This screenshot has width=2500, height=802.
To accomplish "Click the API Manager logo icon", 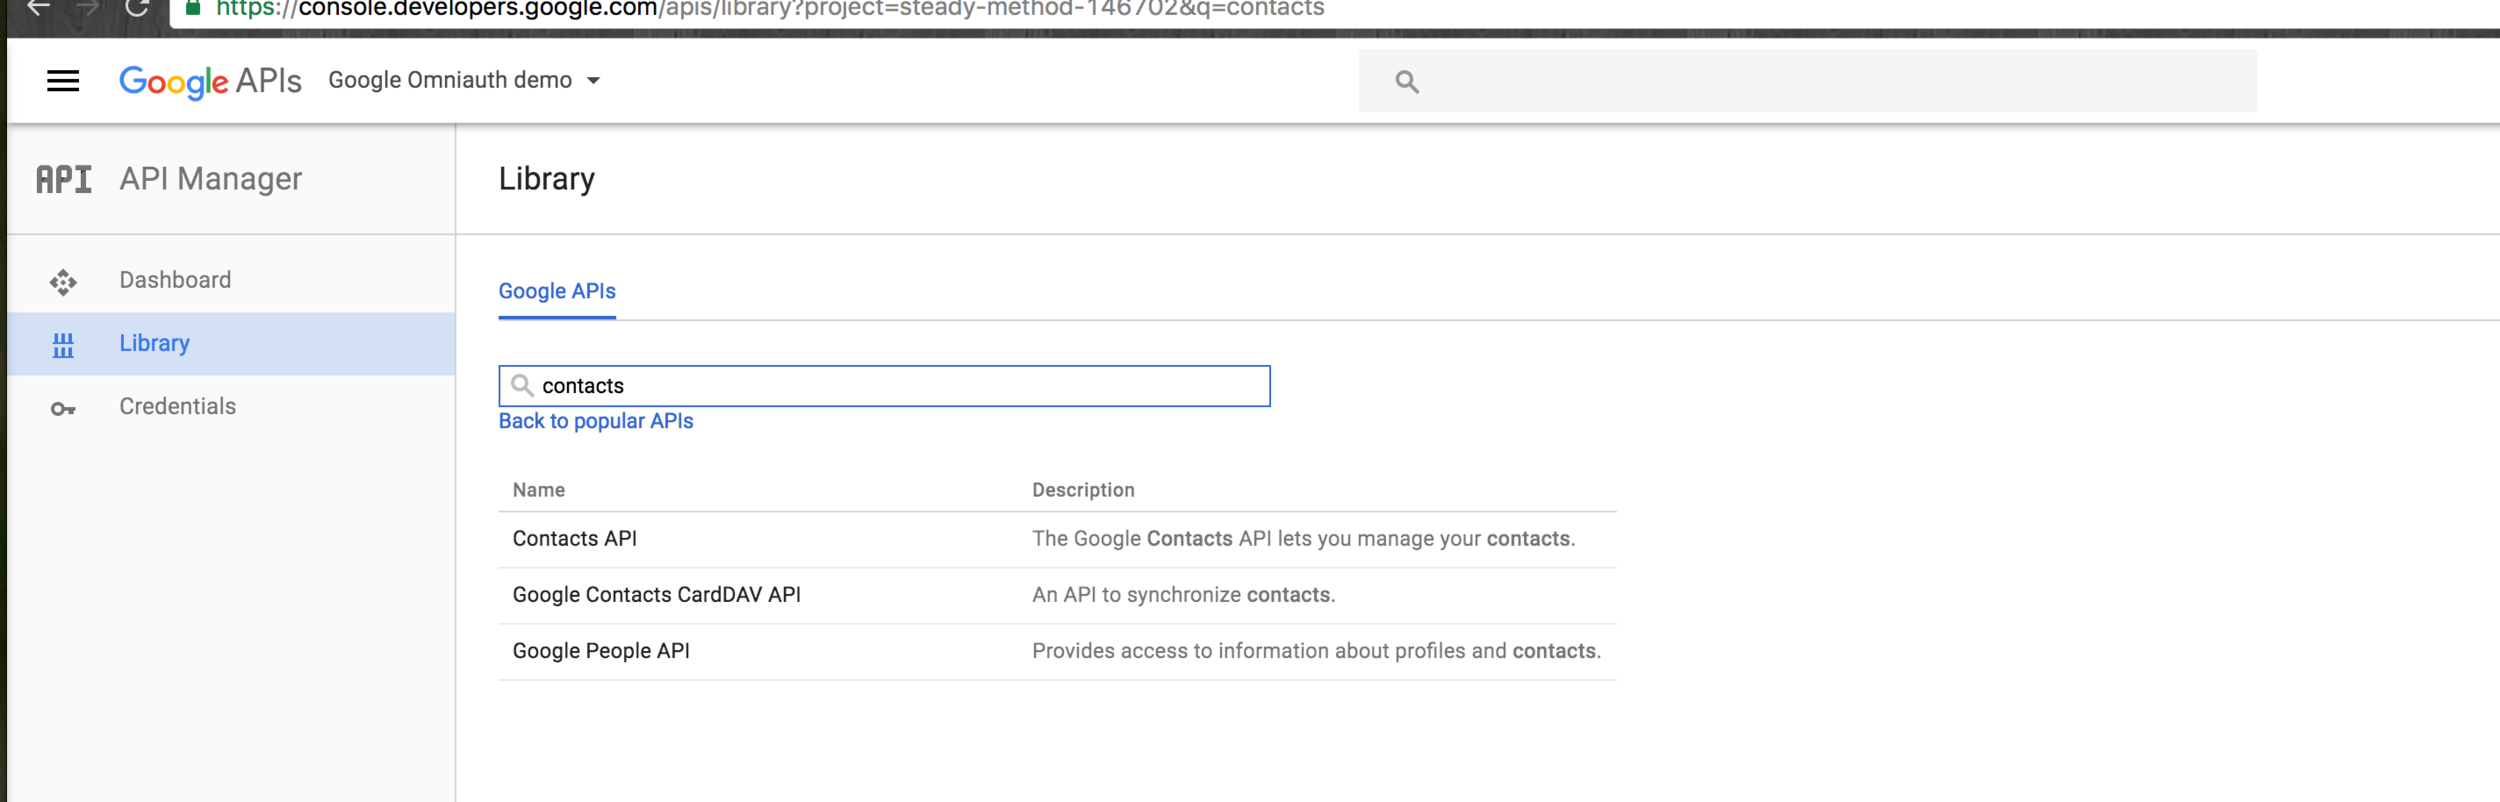I will 64,180.
